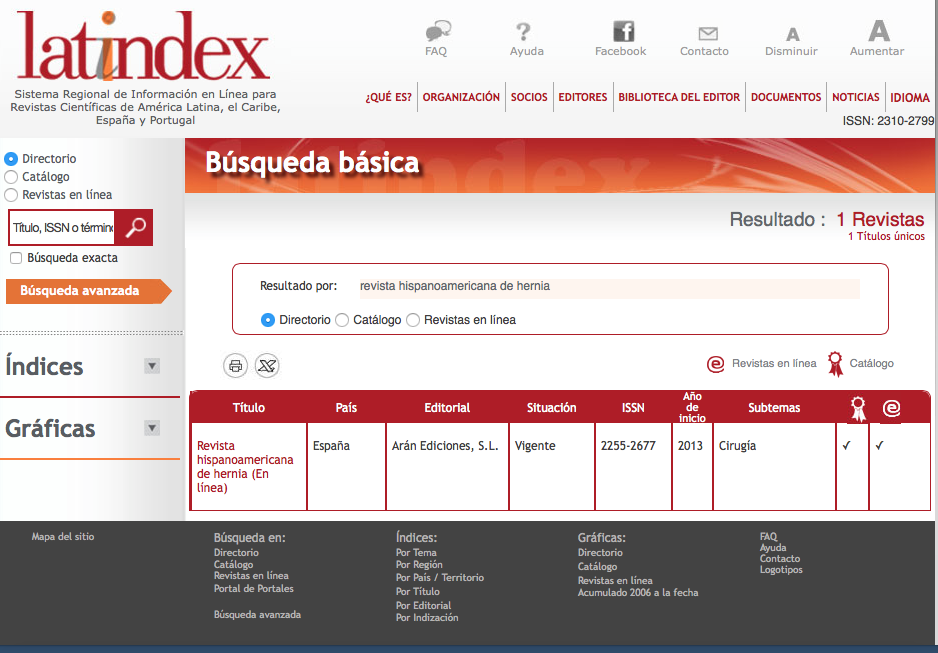Expand the Gráficas panel arrow
The width and height of the screenshot is (938, 653).
[152, 428]
